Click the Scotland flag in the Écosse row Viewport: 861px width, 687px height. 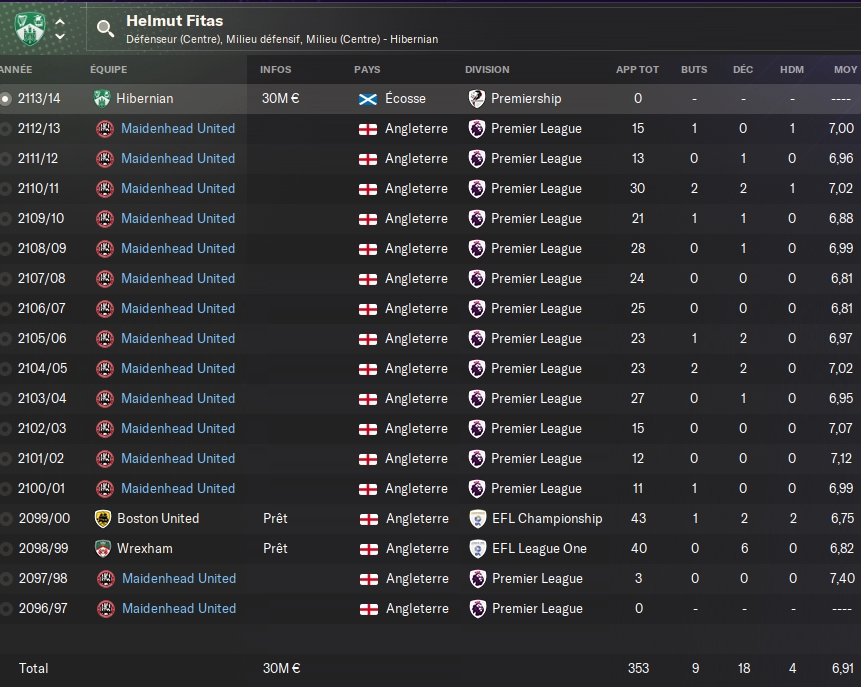[x=368, y=98]
